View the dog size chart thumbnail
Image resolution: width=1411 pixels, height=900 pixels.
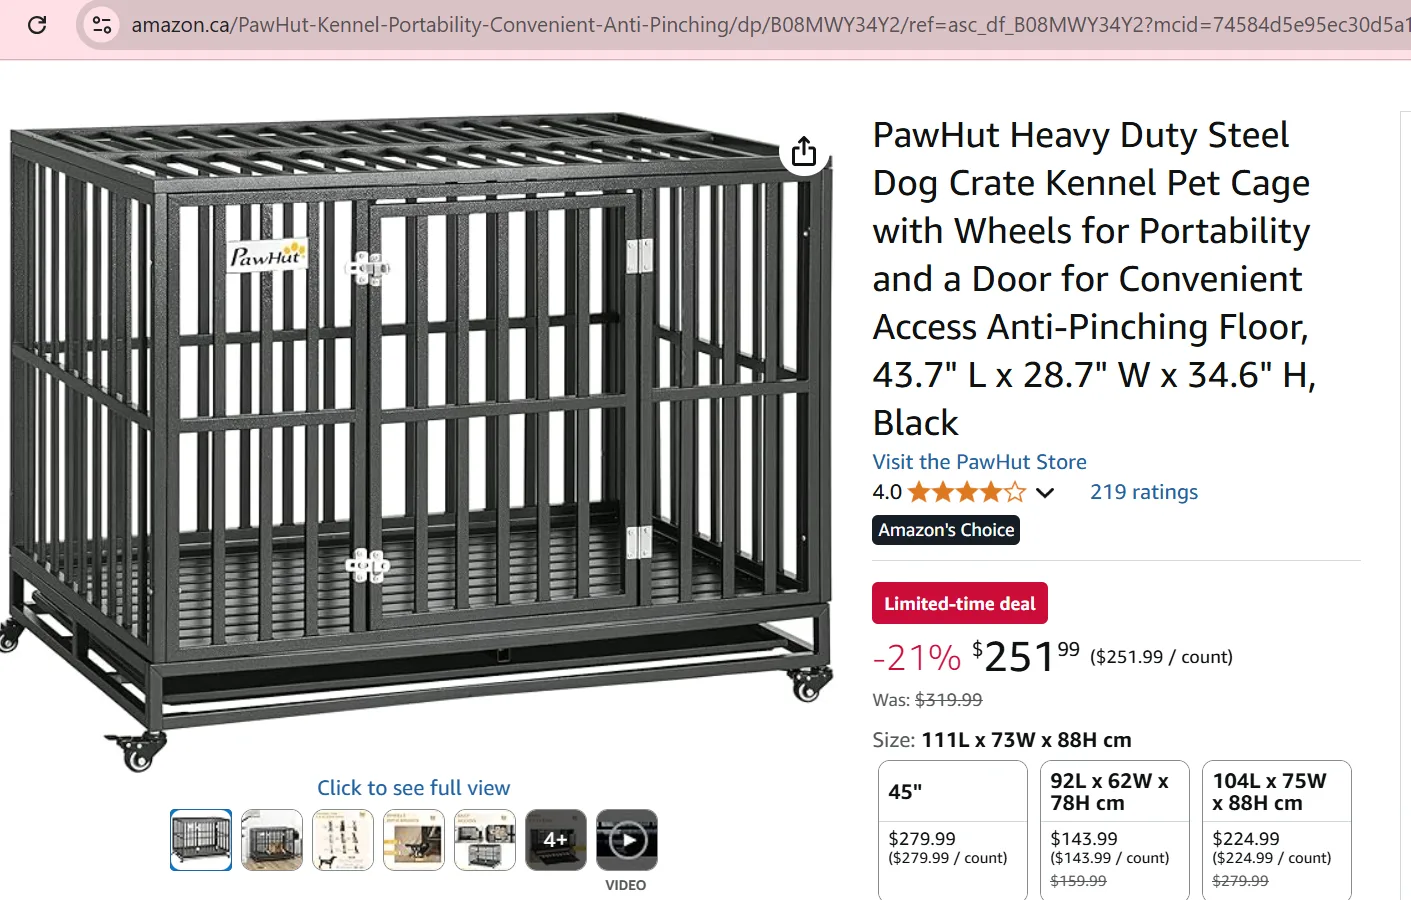point(343,840)
